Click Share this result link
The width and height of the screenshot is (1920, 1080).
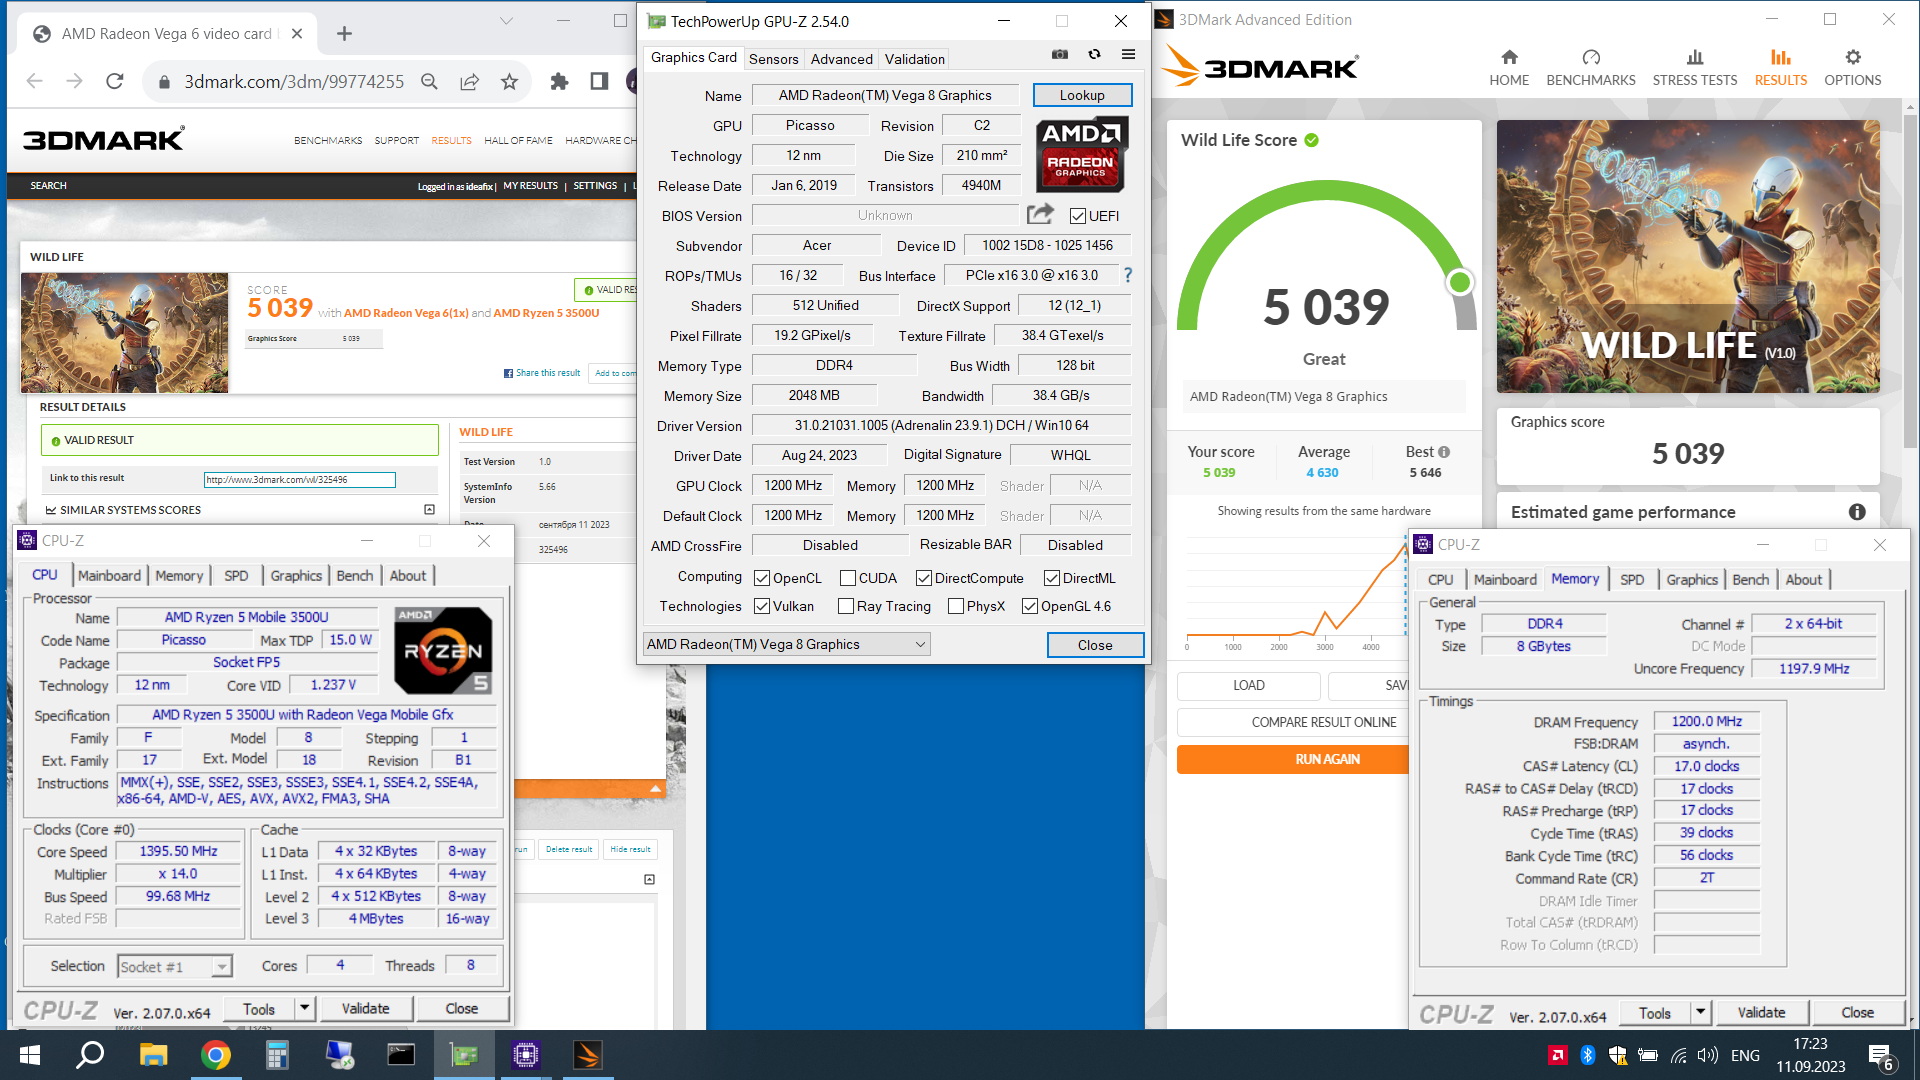point(542,373)
